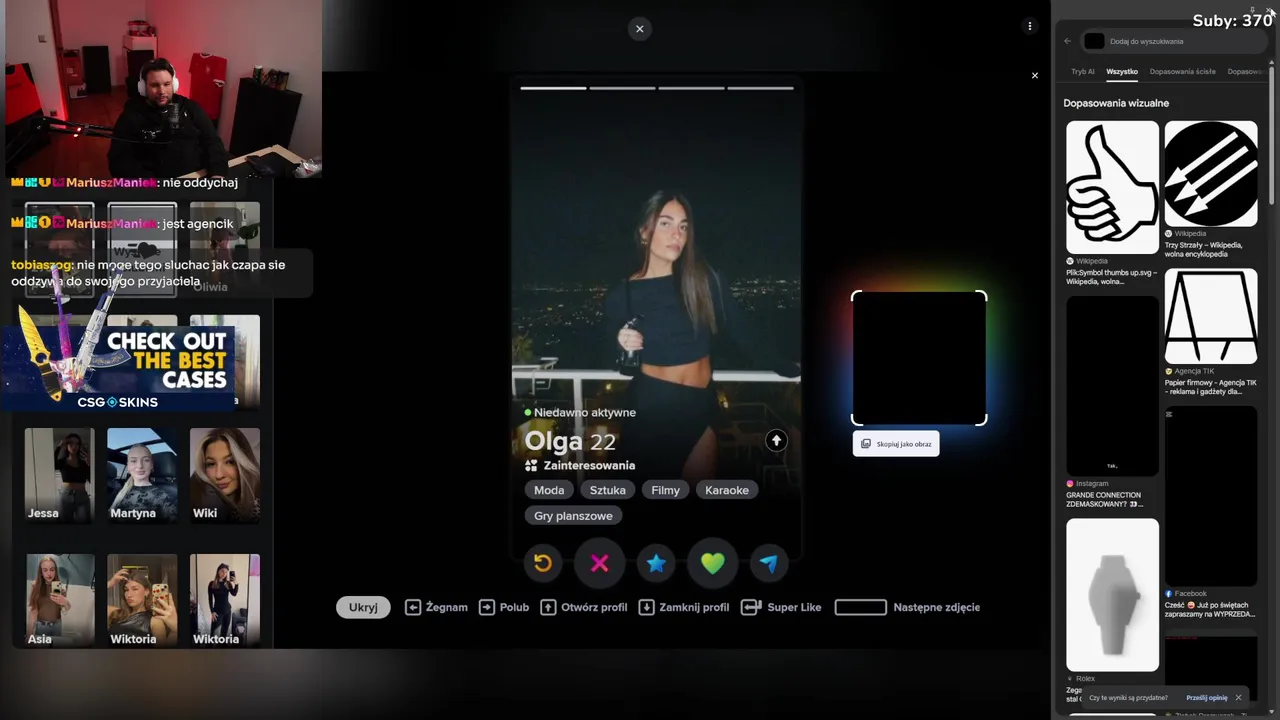Viewport: 1280px width, 720px height.
Task: Open the 'Dopasowania ścisłe' tab
Action: point(1183,72)
